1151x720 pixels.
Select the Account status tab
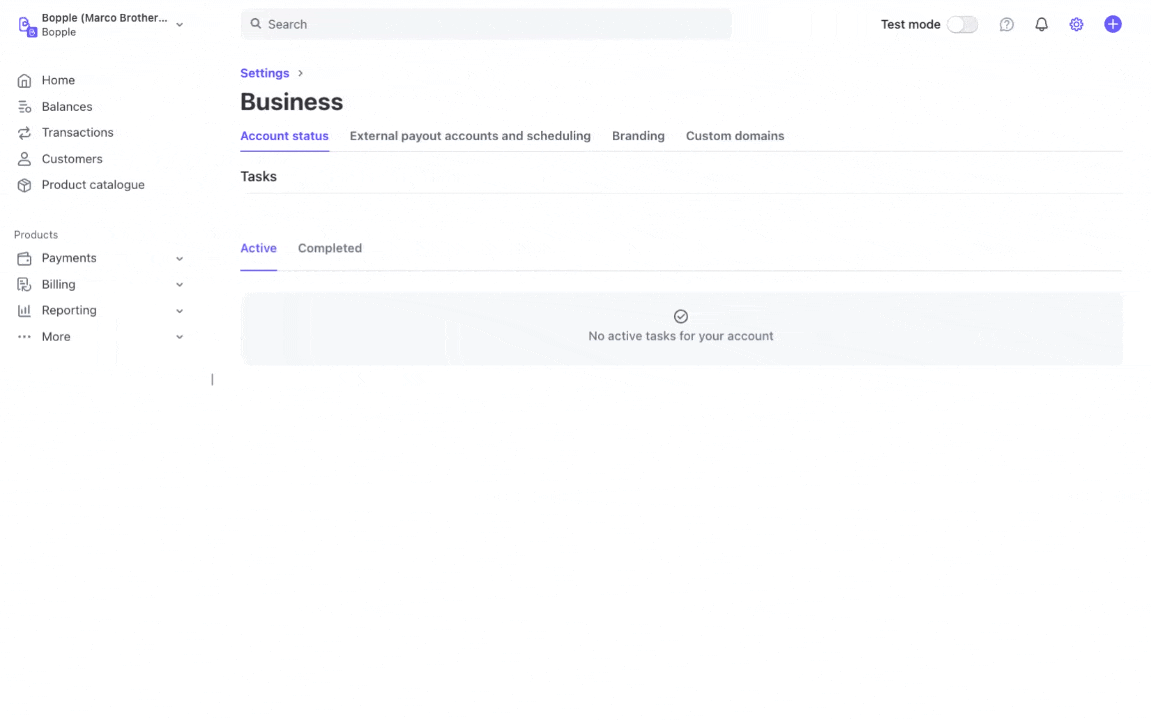point(284,136)
